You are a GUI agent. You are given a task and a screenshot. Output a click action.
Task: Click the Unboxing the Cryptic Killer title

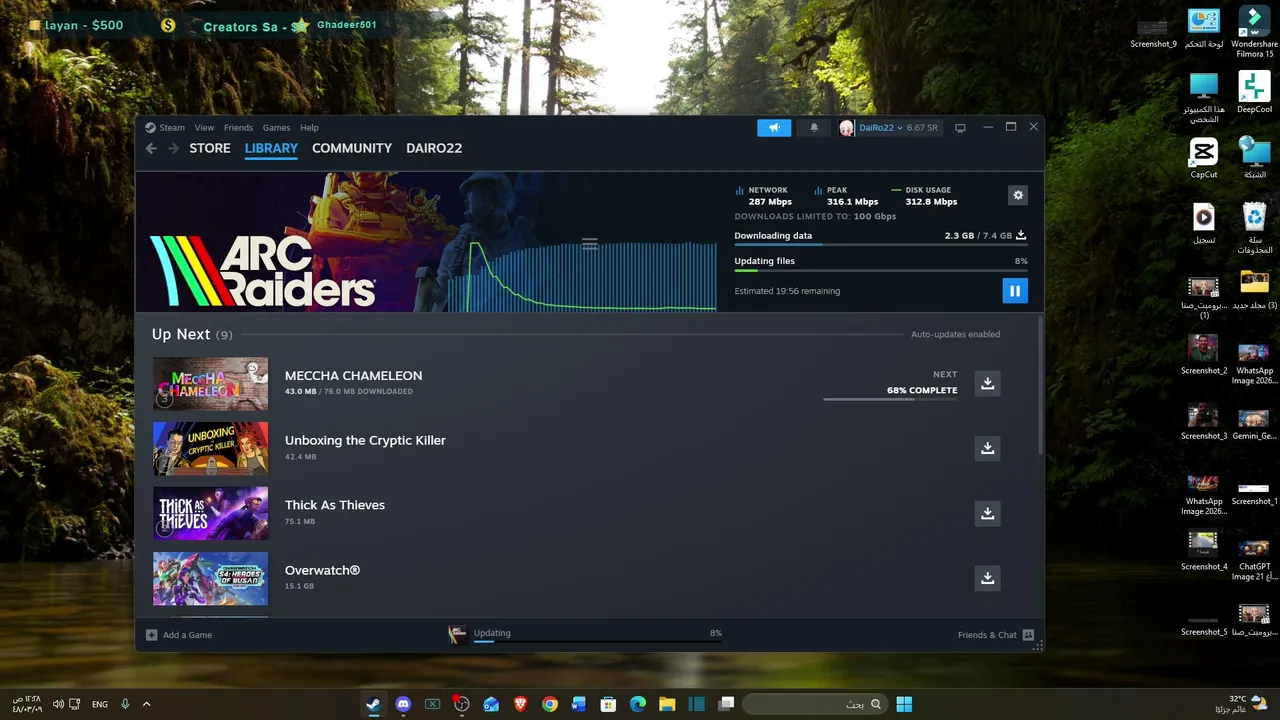coord(365,440)
